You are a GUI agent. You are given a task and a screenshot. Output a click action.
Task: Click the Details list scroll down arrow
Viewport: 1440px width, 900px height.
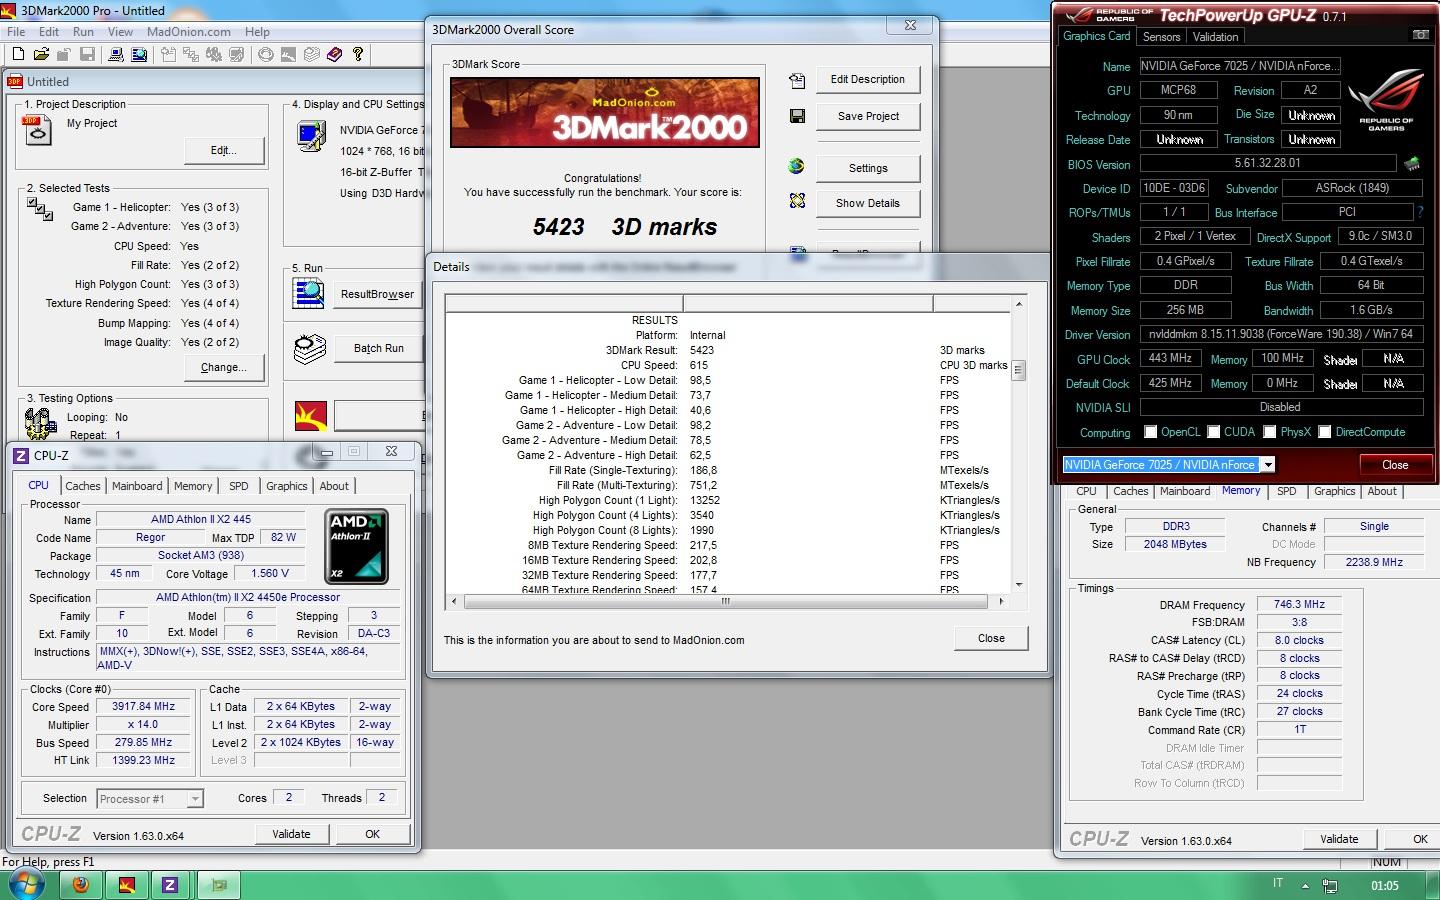point(1018,585)
